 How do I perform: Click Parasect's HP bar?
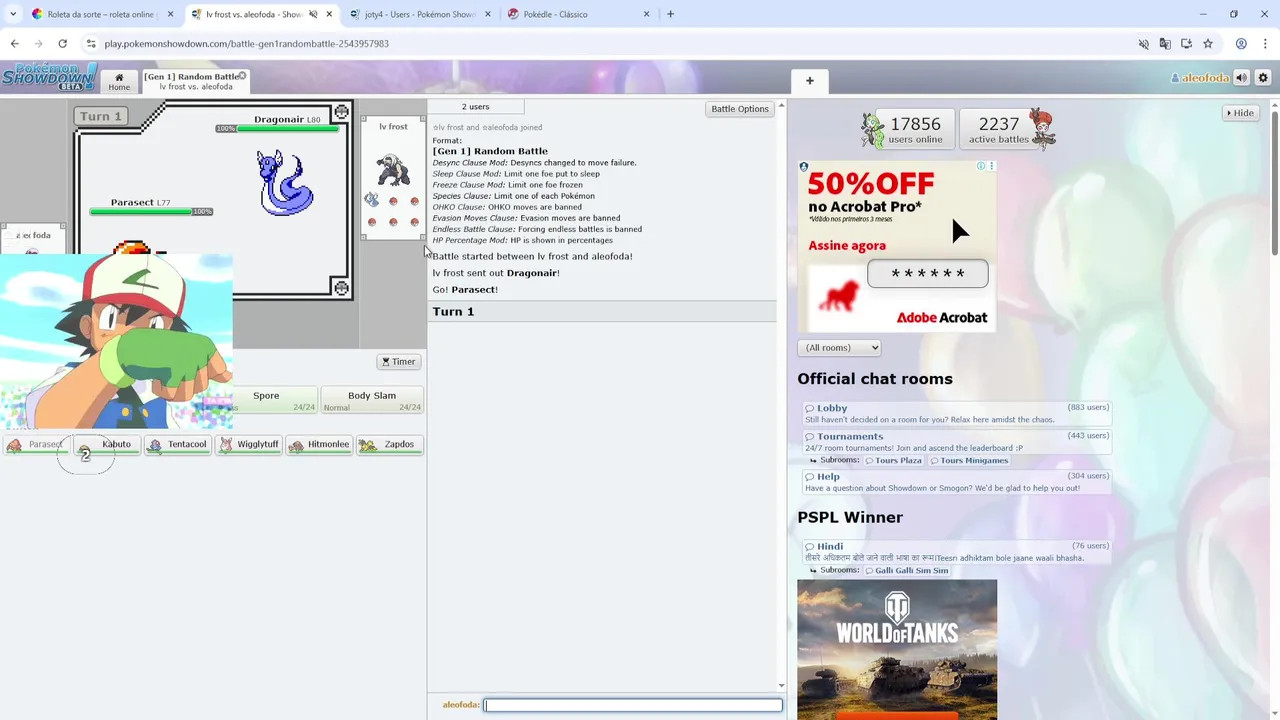[151, 212]
